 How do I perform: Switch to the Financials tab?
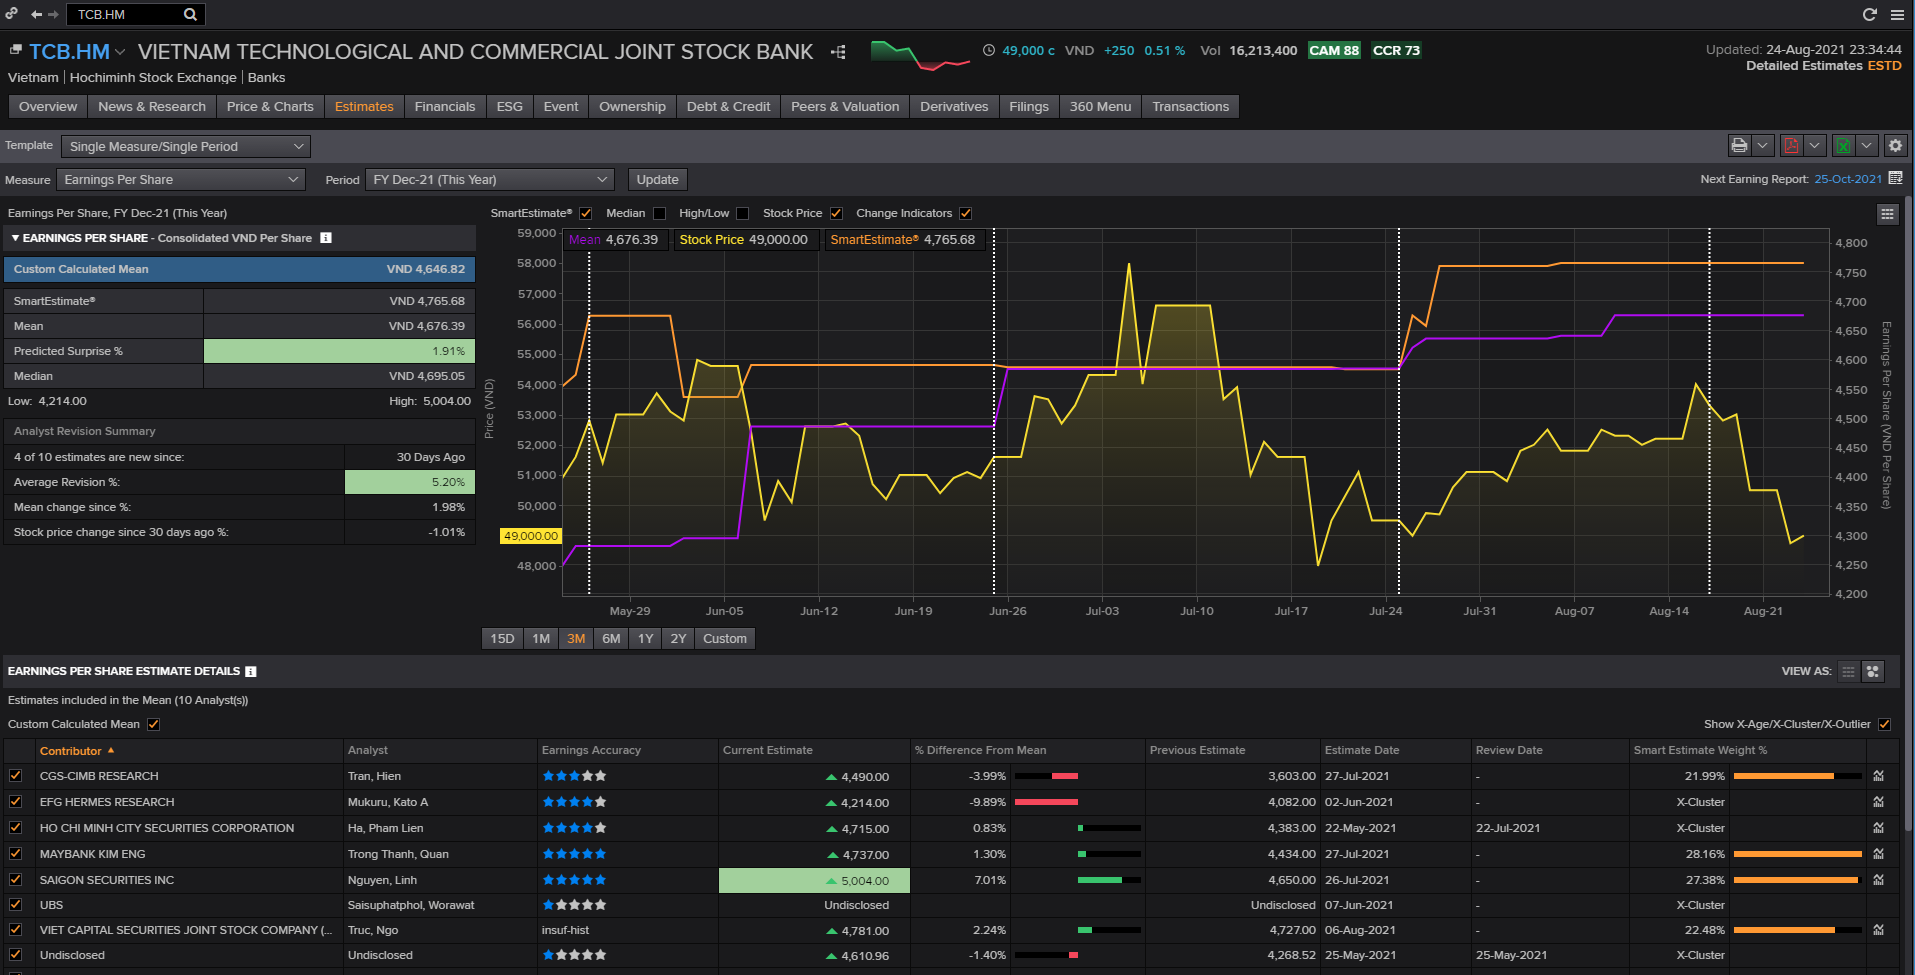click(445, 107)
